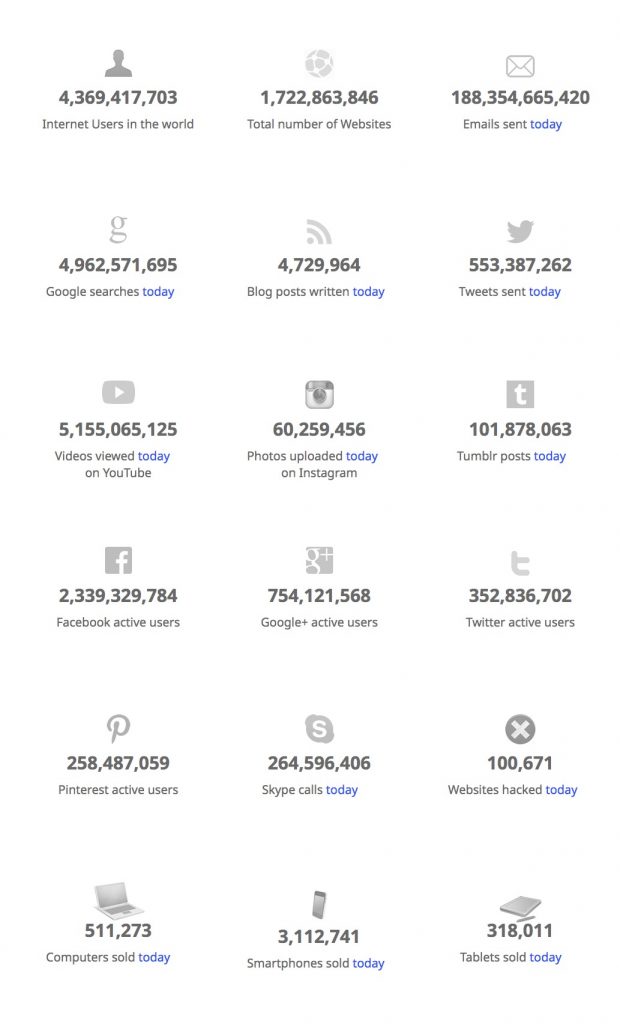
Task: Click the globe icon for Total Websites
Action: click(319, 63)
